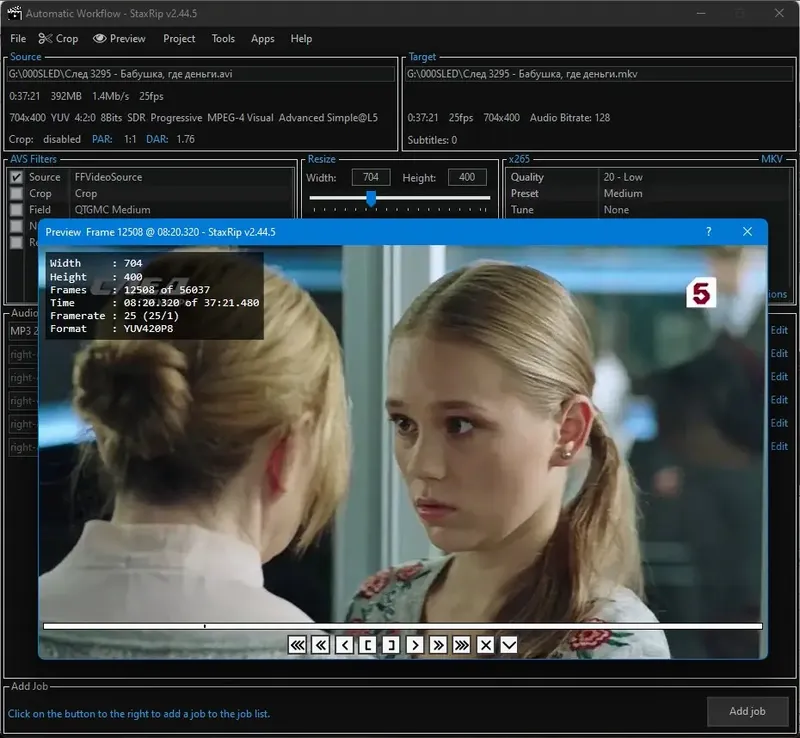800x738 pixels.
Task: Jump far forward with triple-right arrow button
Action: point(462,645)
